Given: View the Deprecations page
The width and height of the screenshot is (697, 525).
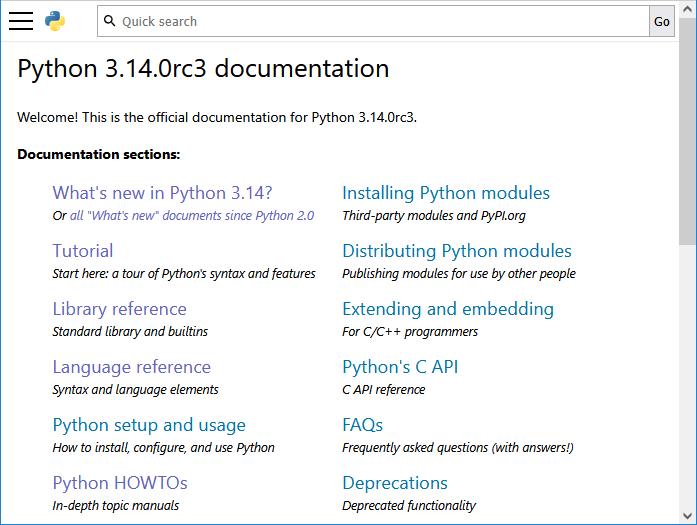Looking at the screenshot, I should (x=395, y=483).
